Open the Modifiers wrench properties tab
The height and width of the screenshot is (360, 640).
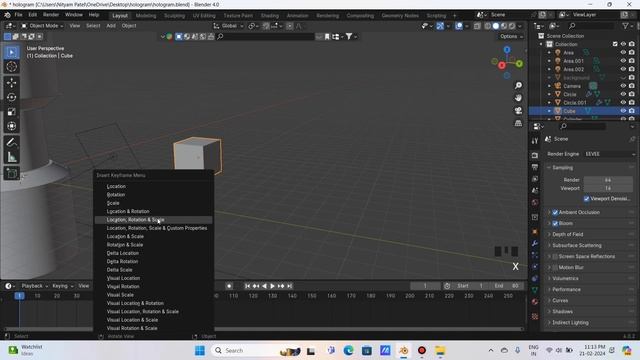pos(535,243)
